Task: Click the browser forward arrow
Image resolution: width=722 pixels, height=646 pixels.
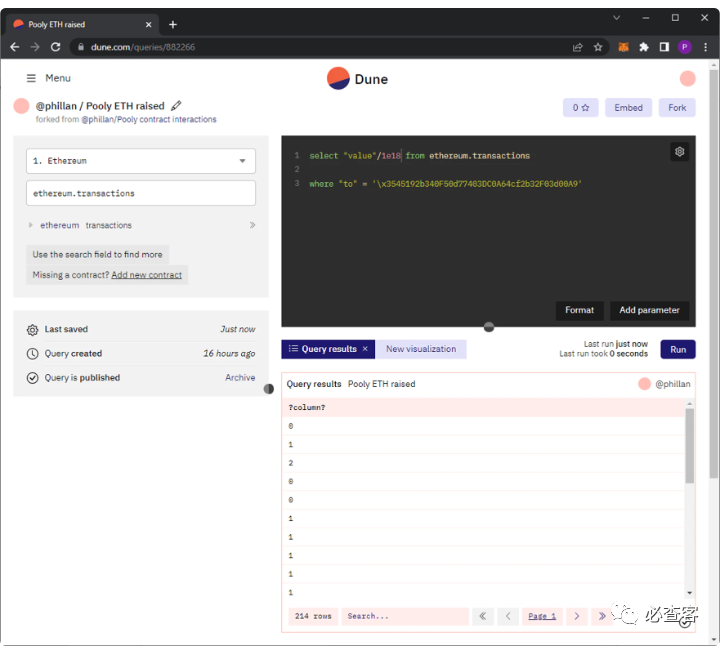Action: point(35,47)
